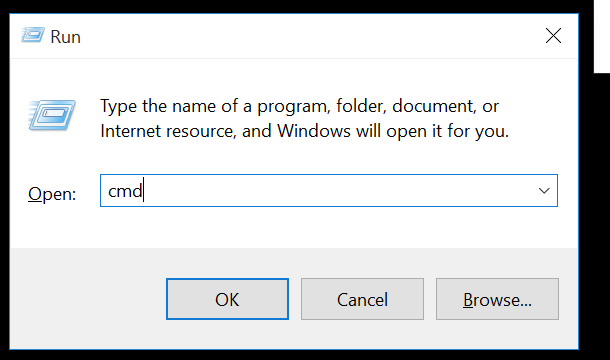Click on the "cmd" text in Open field
The image size is (610, 360).
[125, 191]
